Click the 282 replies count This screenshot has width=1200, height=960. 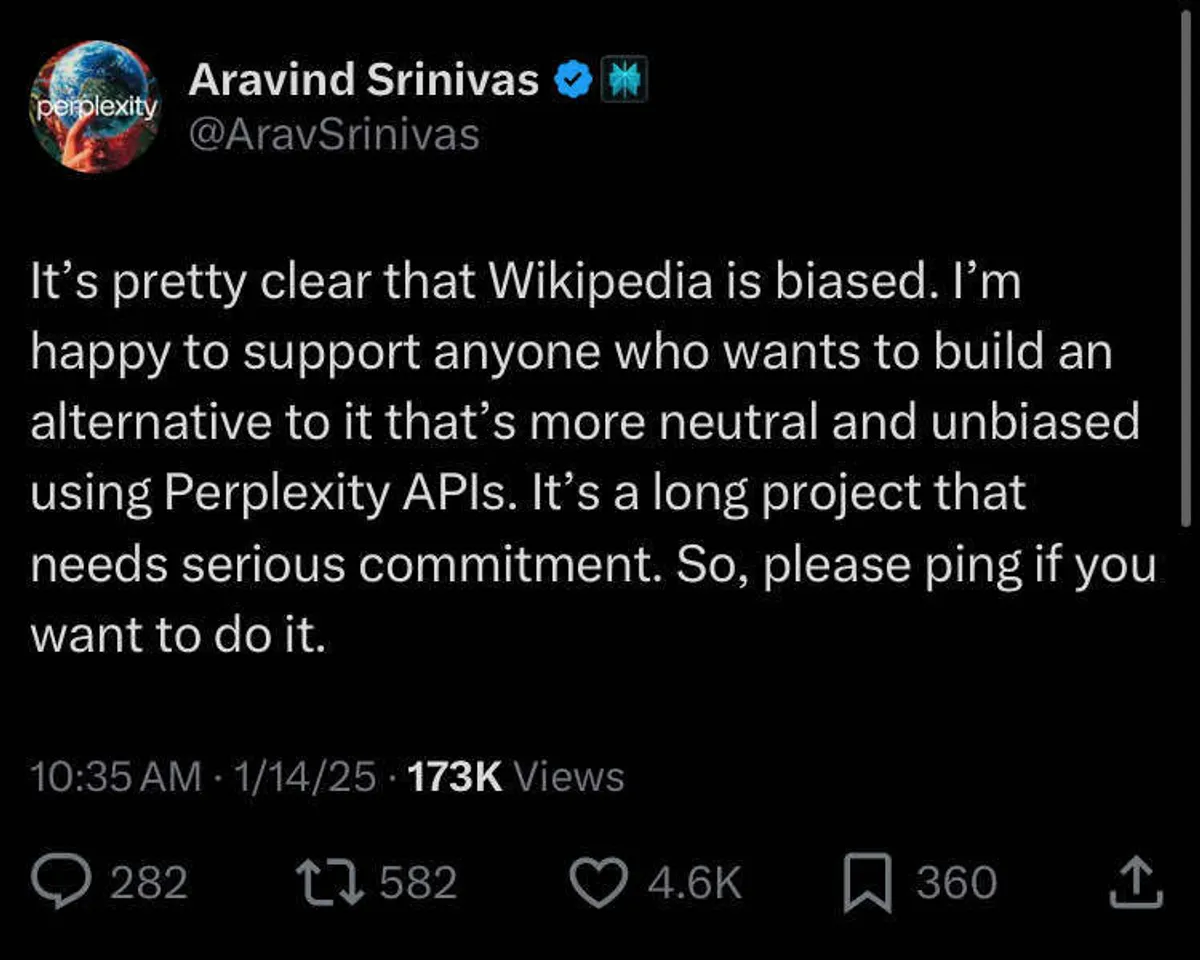(x=148, y=884)
